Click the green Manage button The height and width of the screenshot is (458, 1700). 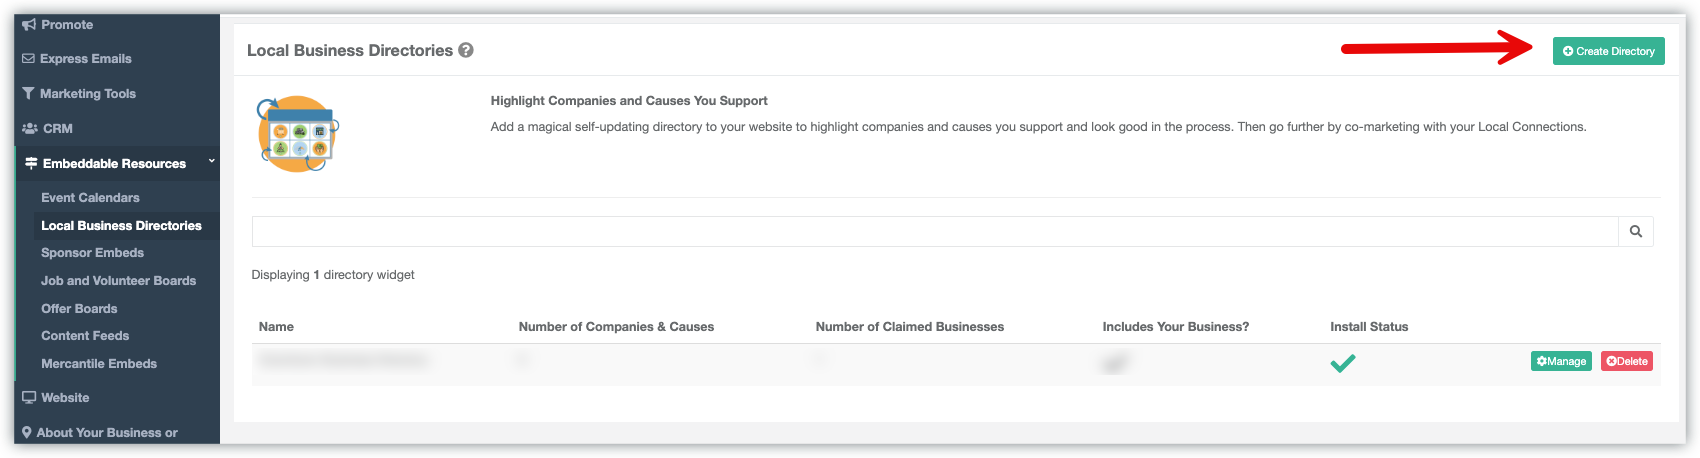point(1560,361)
